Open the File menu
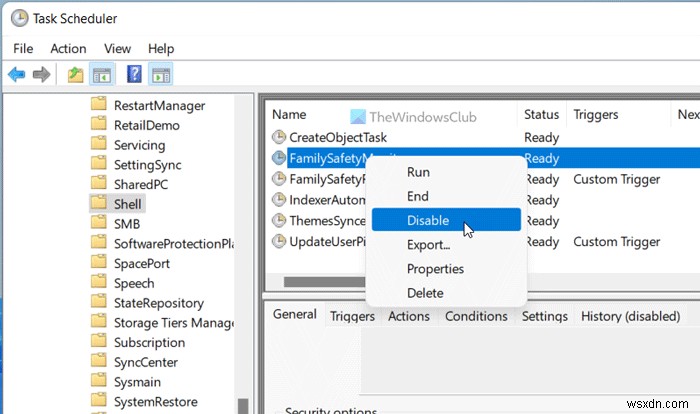The image size is (700, 414). [23, 48]
